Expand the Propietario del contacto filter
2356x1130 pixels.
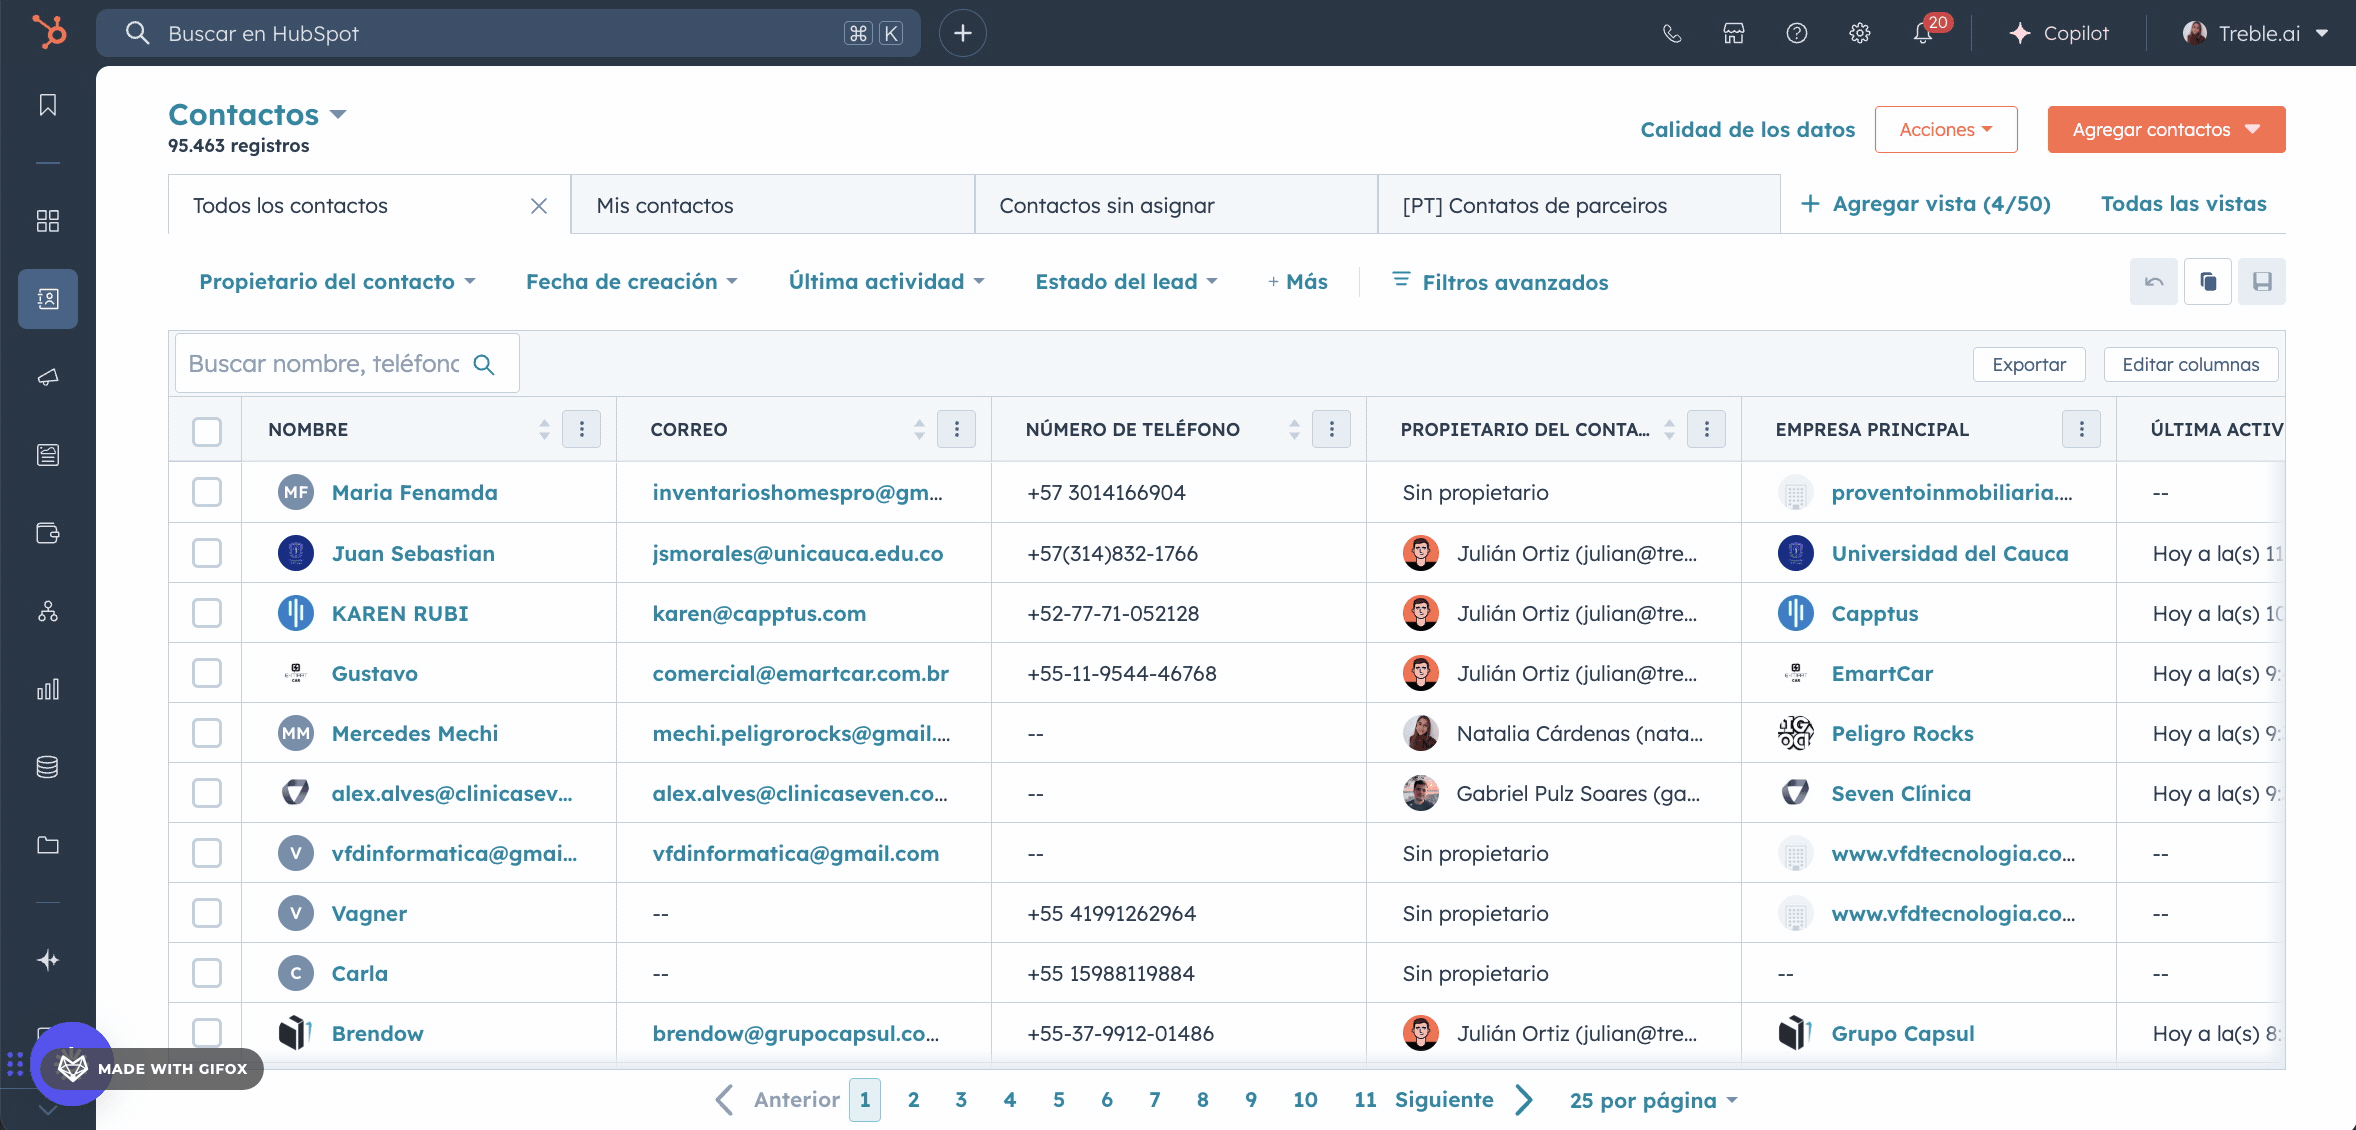point(337,282)
